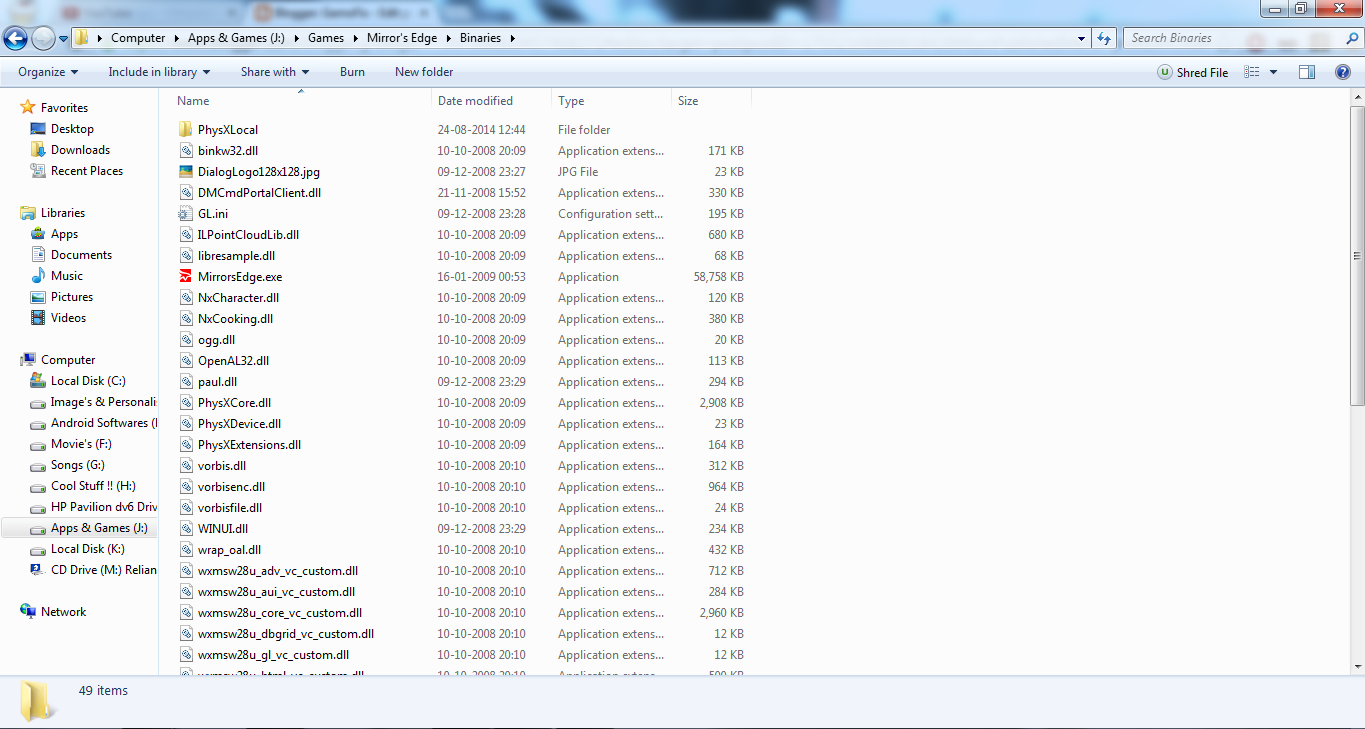The width and height of the screenshot is (1365, 729).
Task: Open the Videos library icon
Action: click(38, 318)
